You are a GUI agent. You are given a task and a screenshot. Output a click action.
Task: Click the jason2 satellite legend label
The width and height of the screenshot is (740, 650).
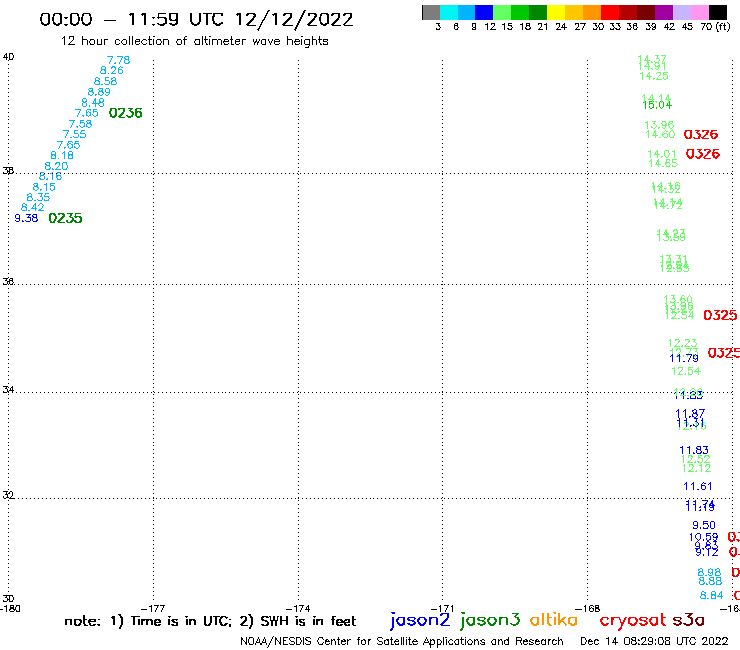pos(420,620)
